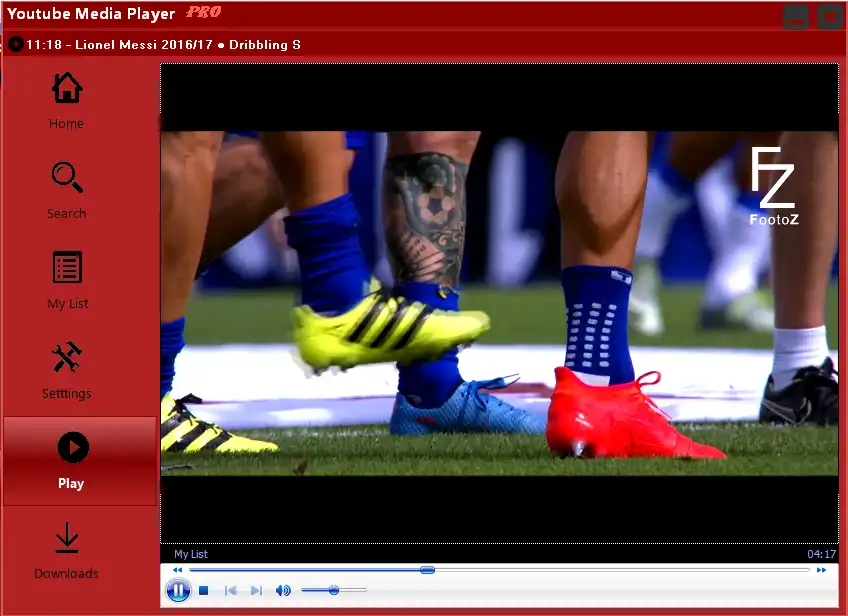Open Settings with the tools icon
848x616 pixels.
coord(67,370)
